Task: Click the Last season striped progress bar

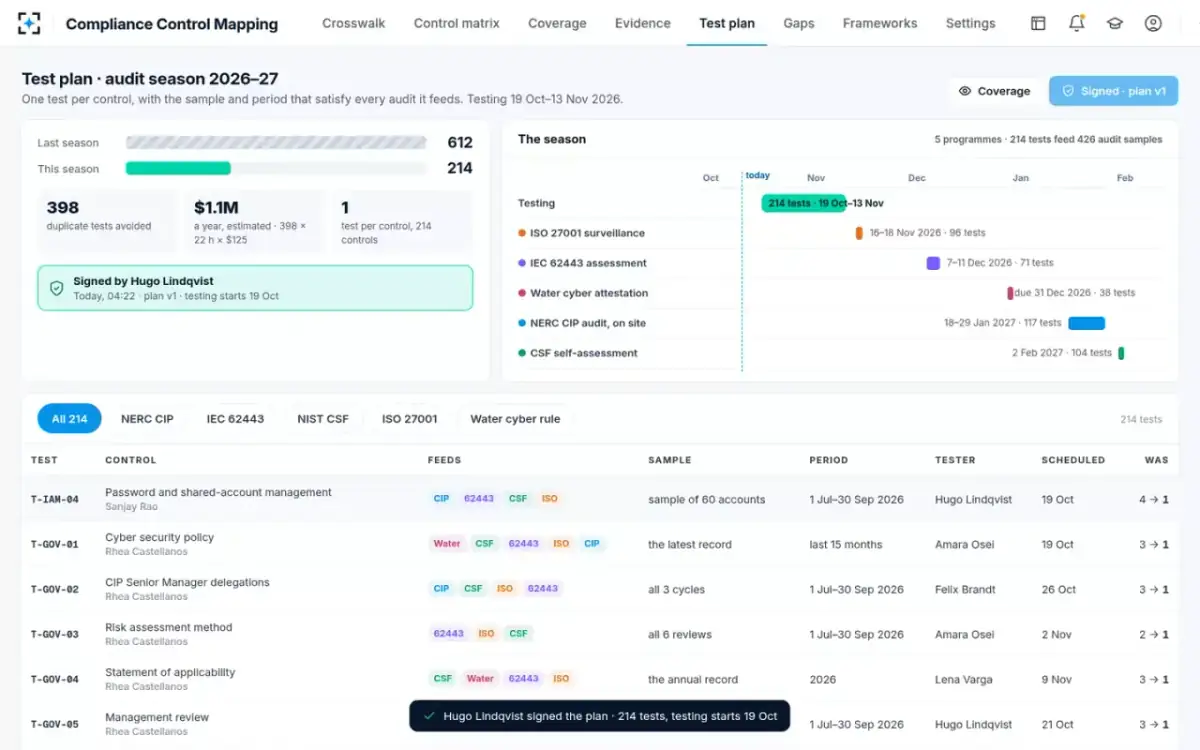Action: pos(275,143)
